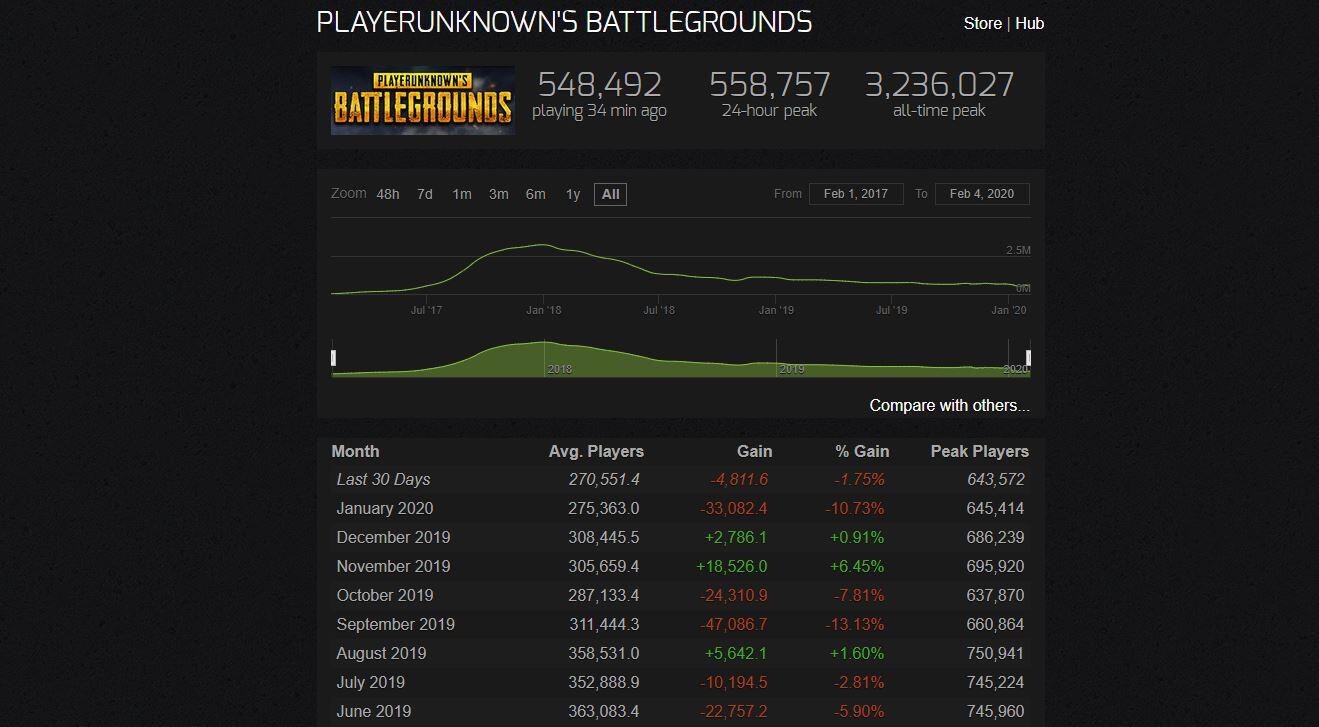1319x727 pixels.
Task: Click the To date field
Action: click(x=981, y=194)
